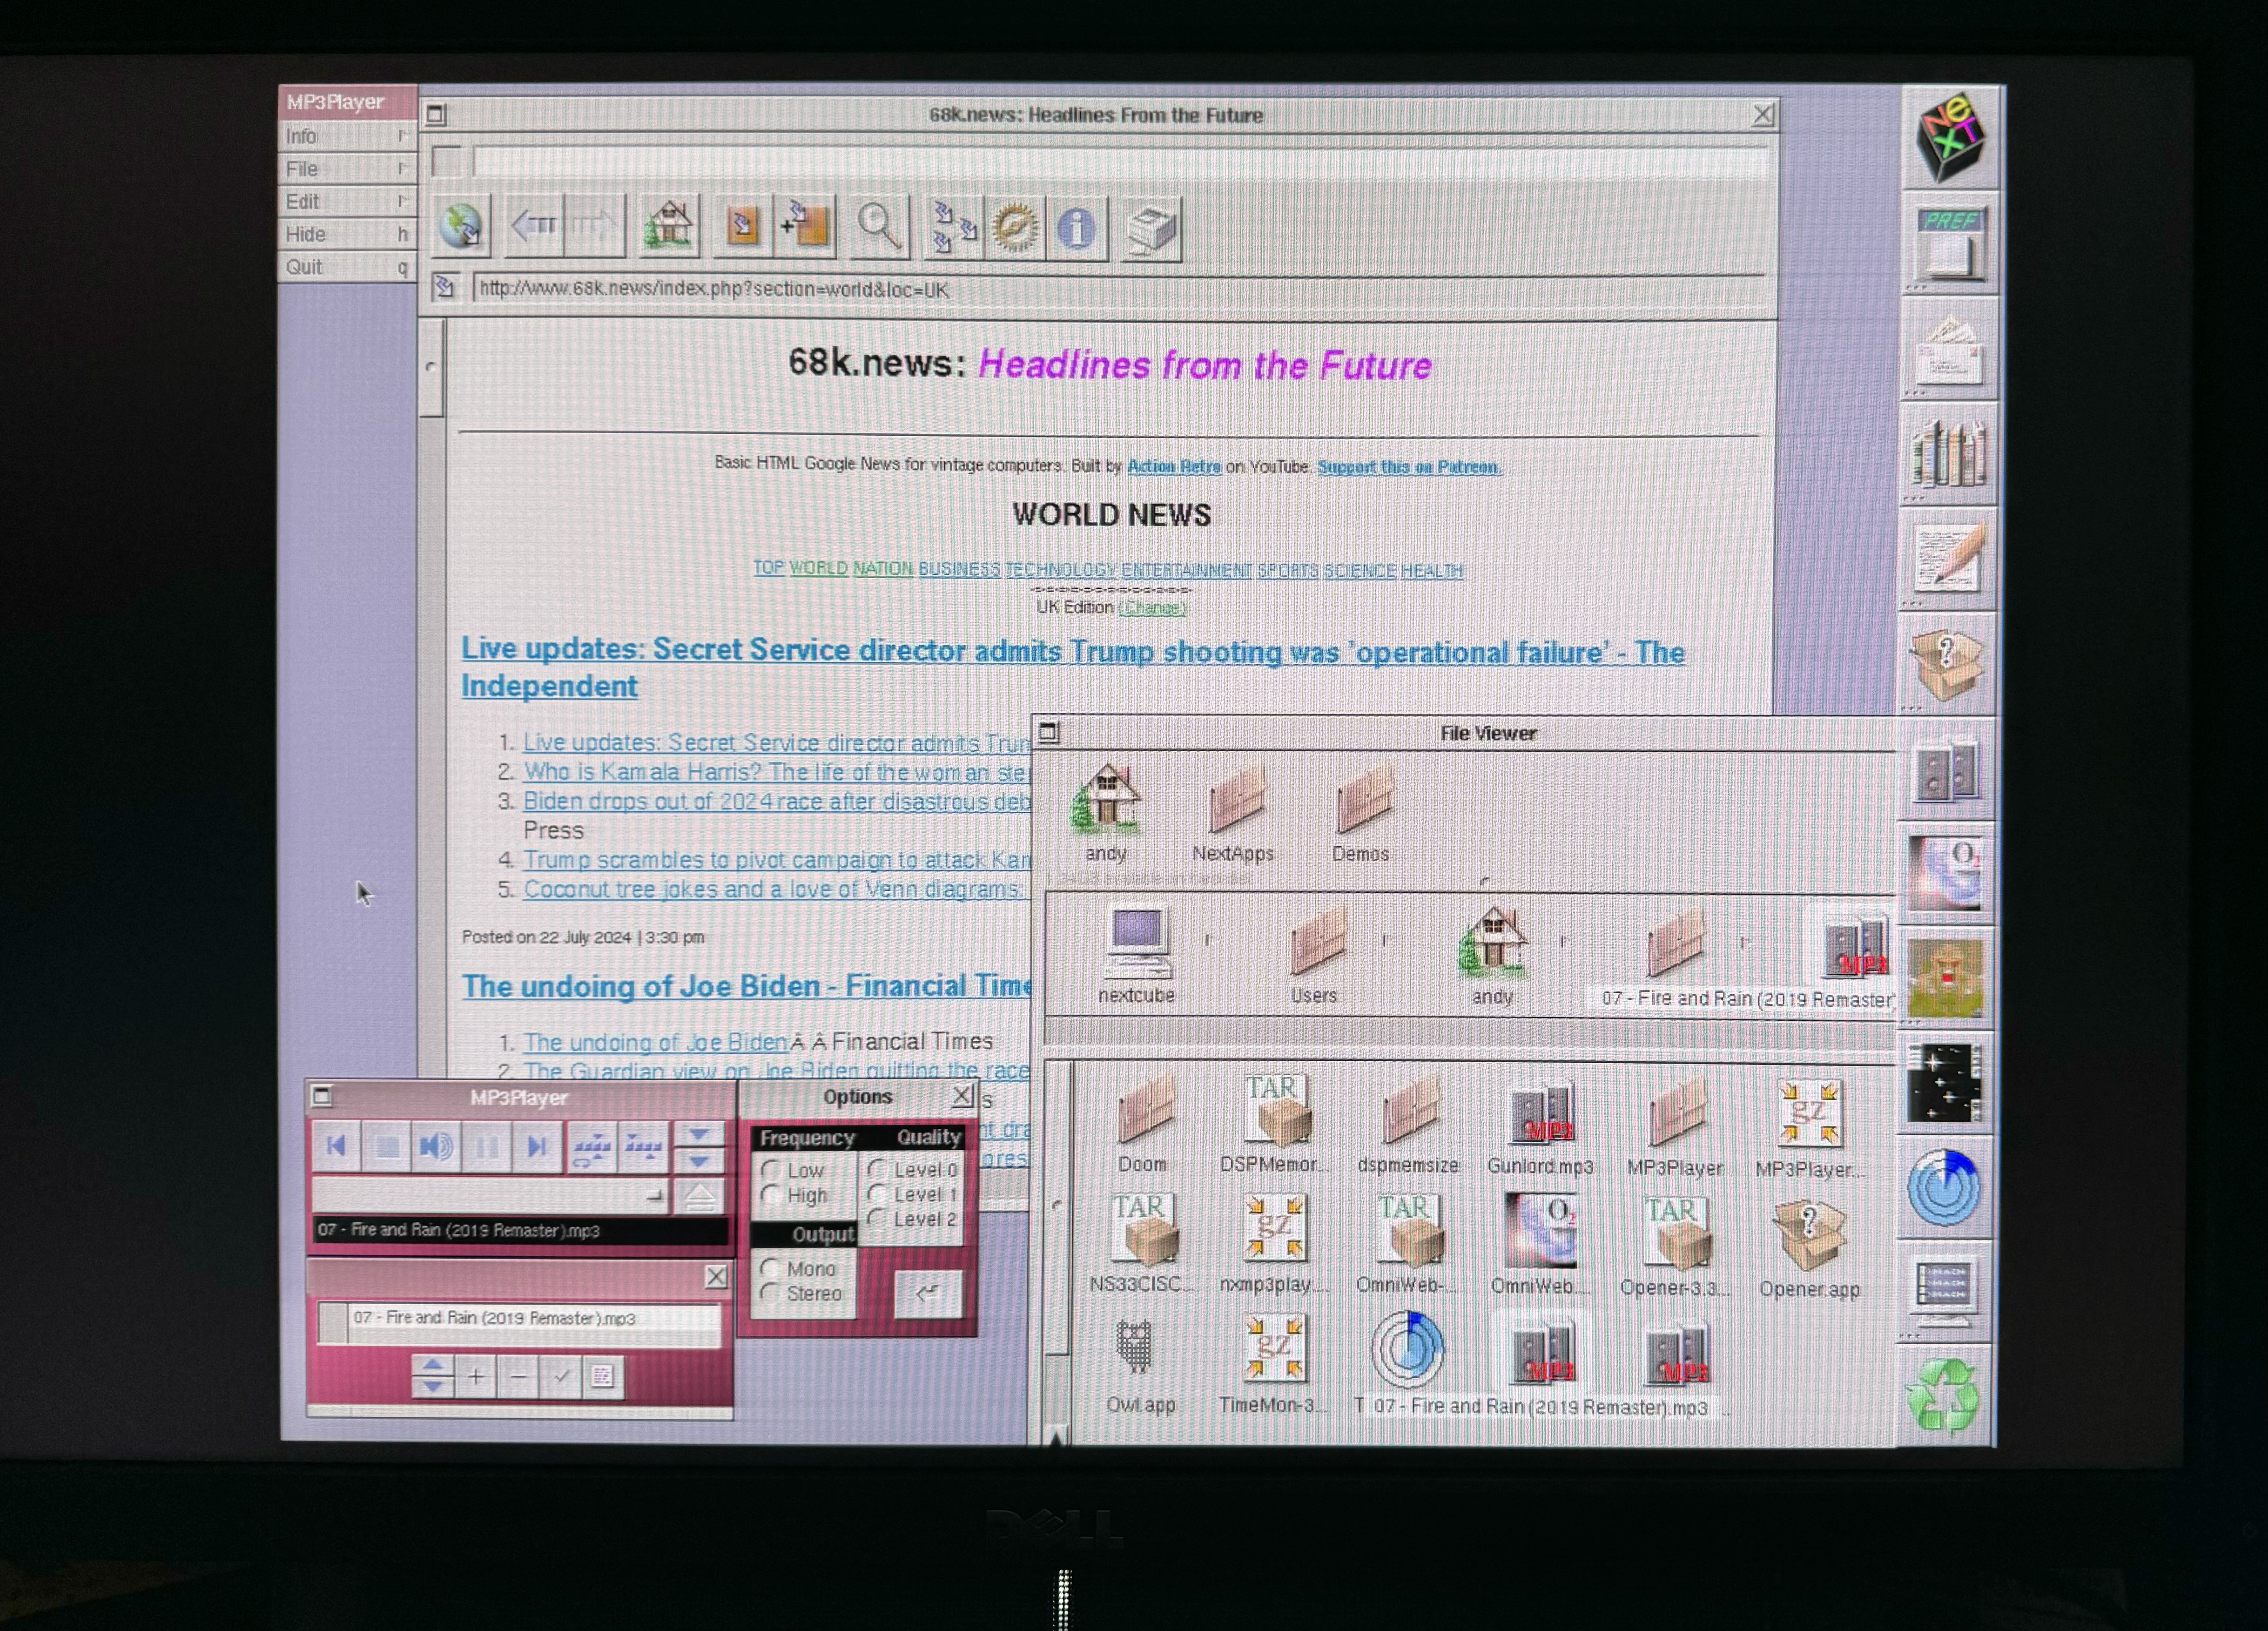Open the Recycler icon in the dock
The image size is (2268, 1631).
click(1944, 1396)
